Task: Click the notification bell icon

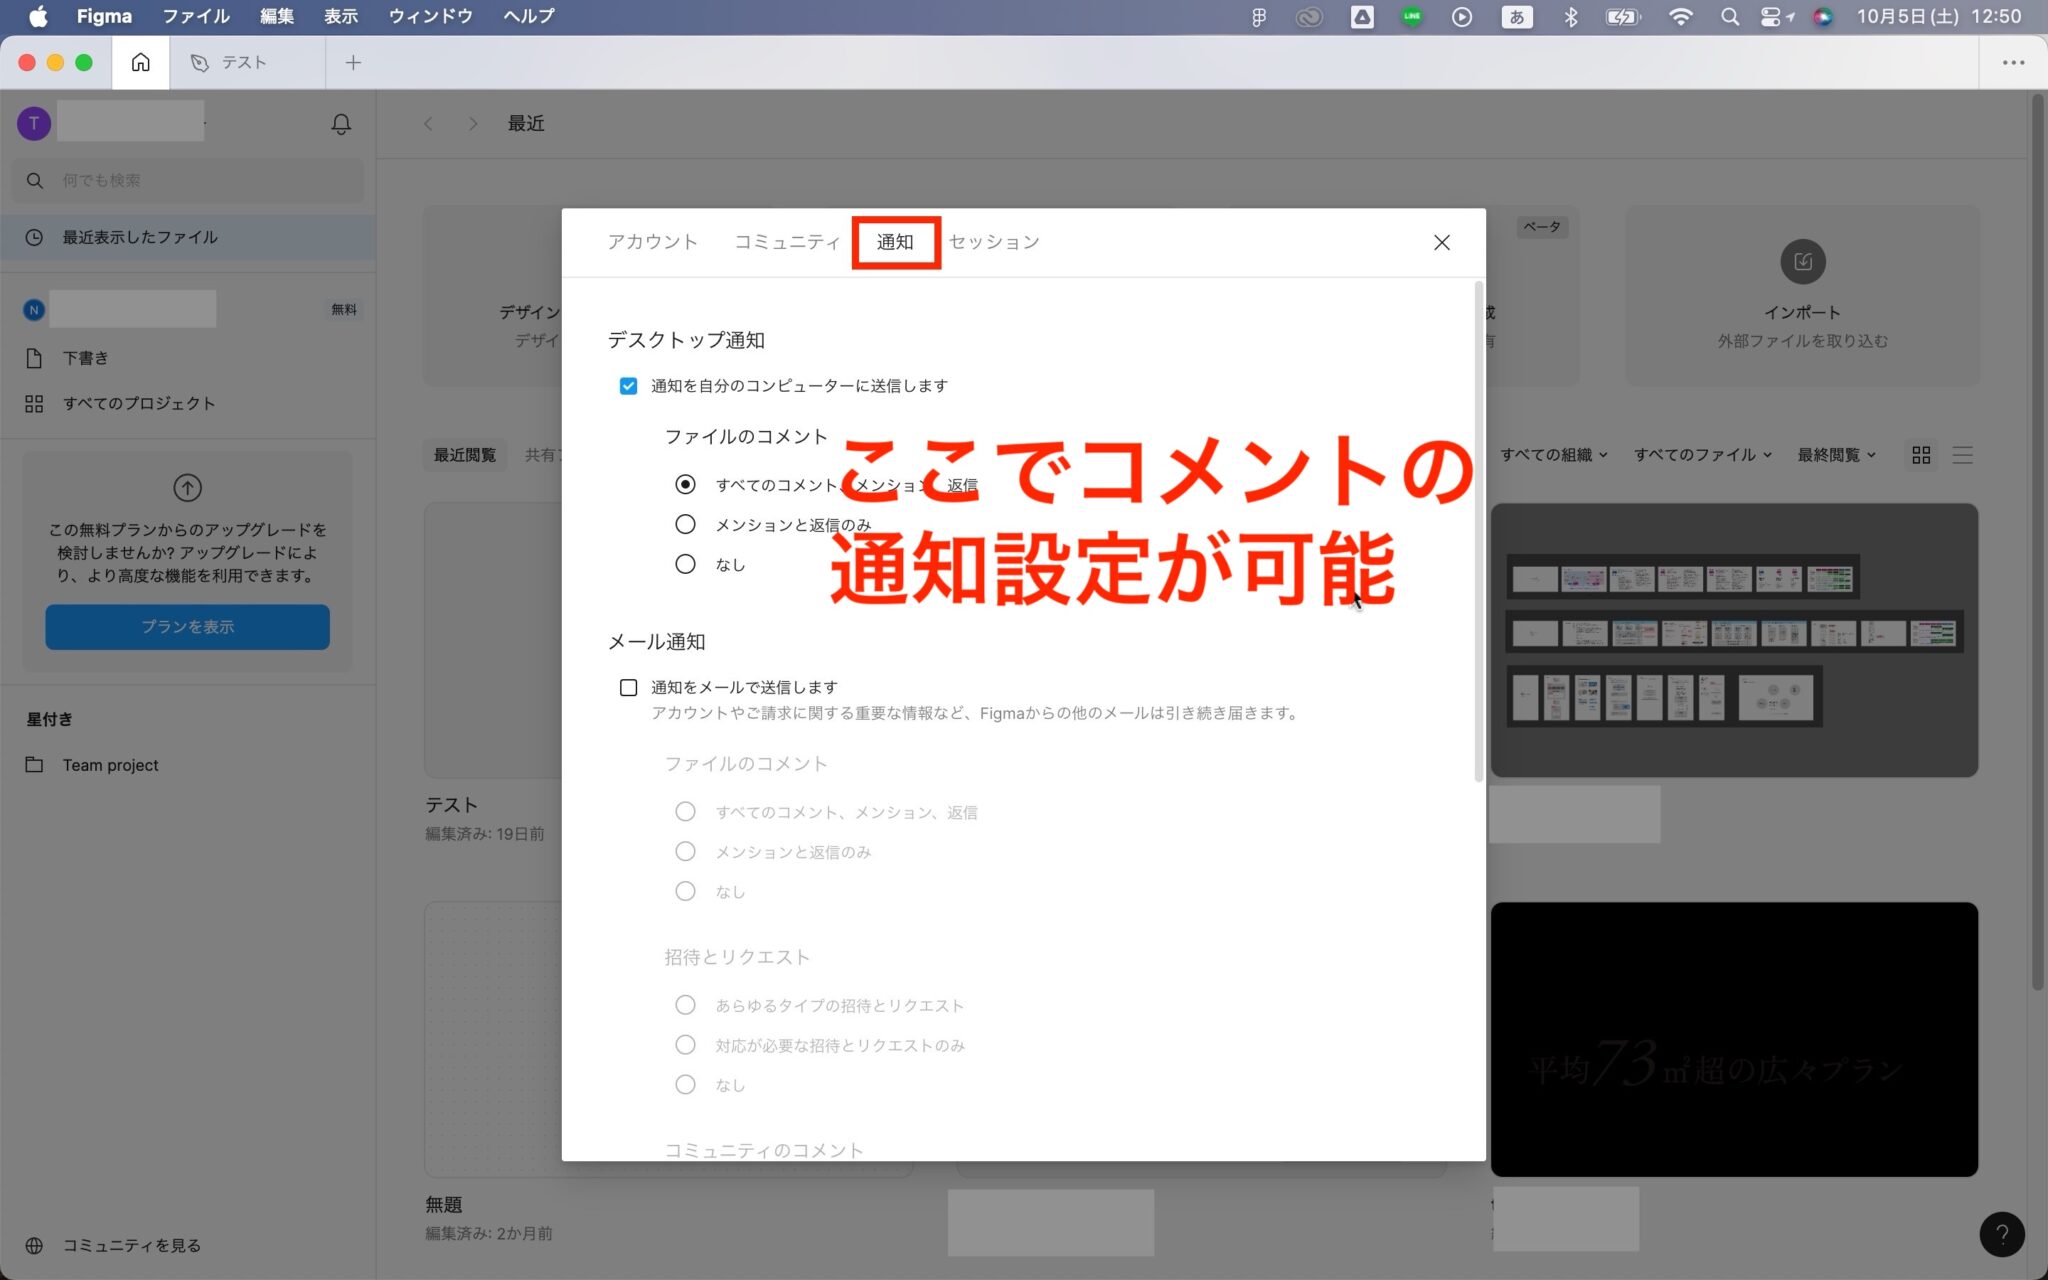Action: [x=341, y=124]
